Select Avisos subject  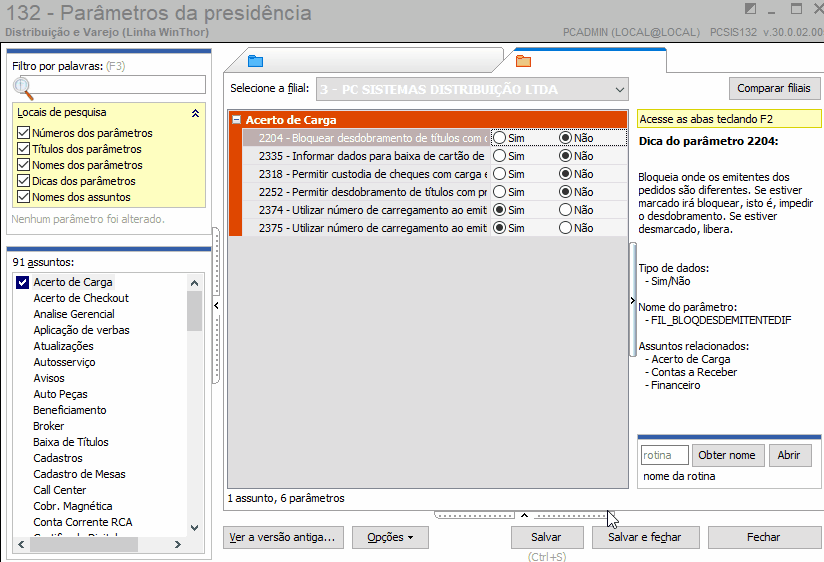pyautogui.click(x=49, y=379)
